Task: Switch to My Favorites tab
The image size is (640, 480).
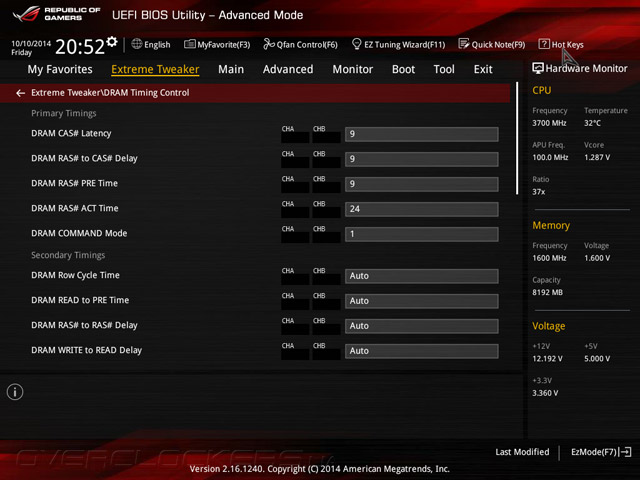Action: pos(60,69)
